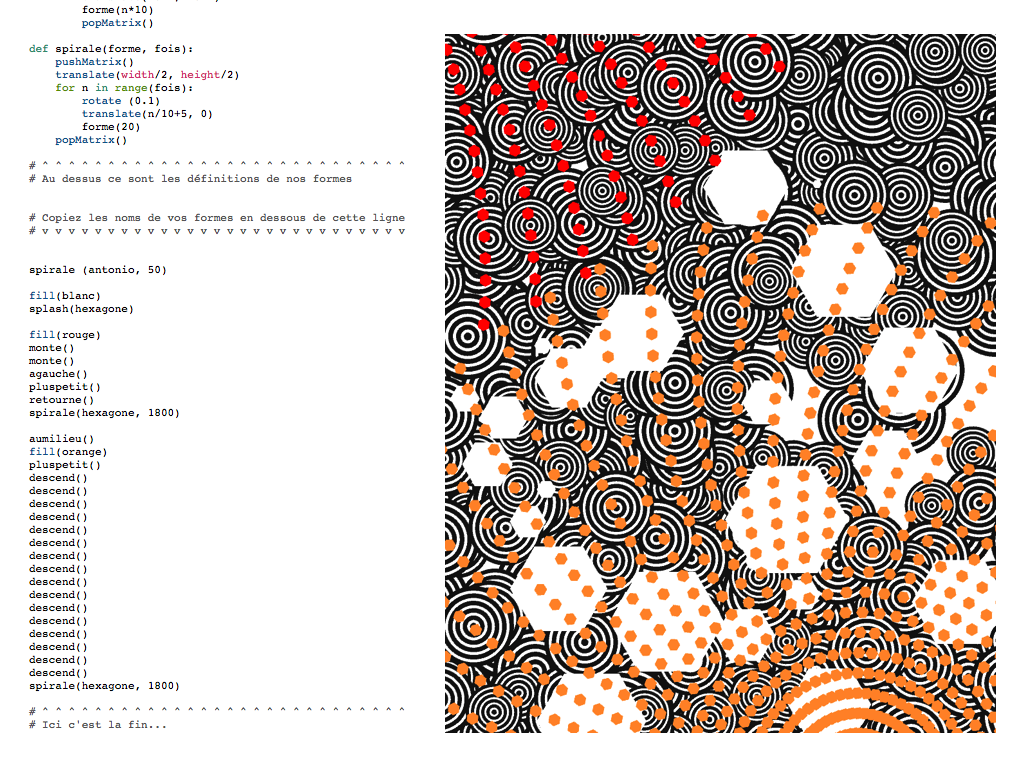The height and width of the screenshot is (768, 1024).
Task: Click the rendered spiral and hexagon artwork
Action: coord(720,383)
